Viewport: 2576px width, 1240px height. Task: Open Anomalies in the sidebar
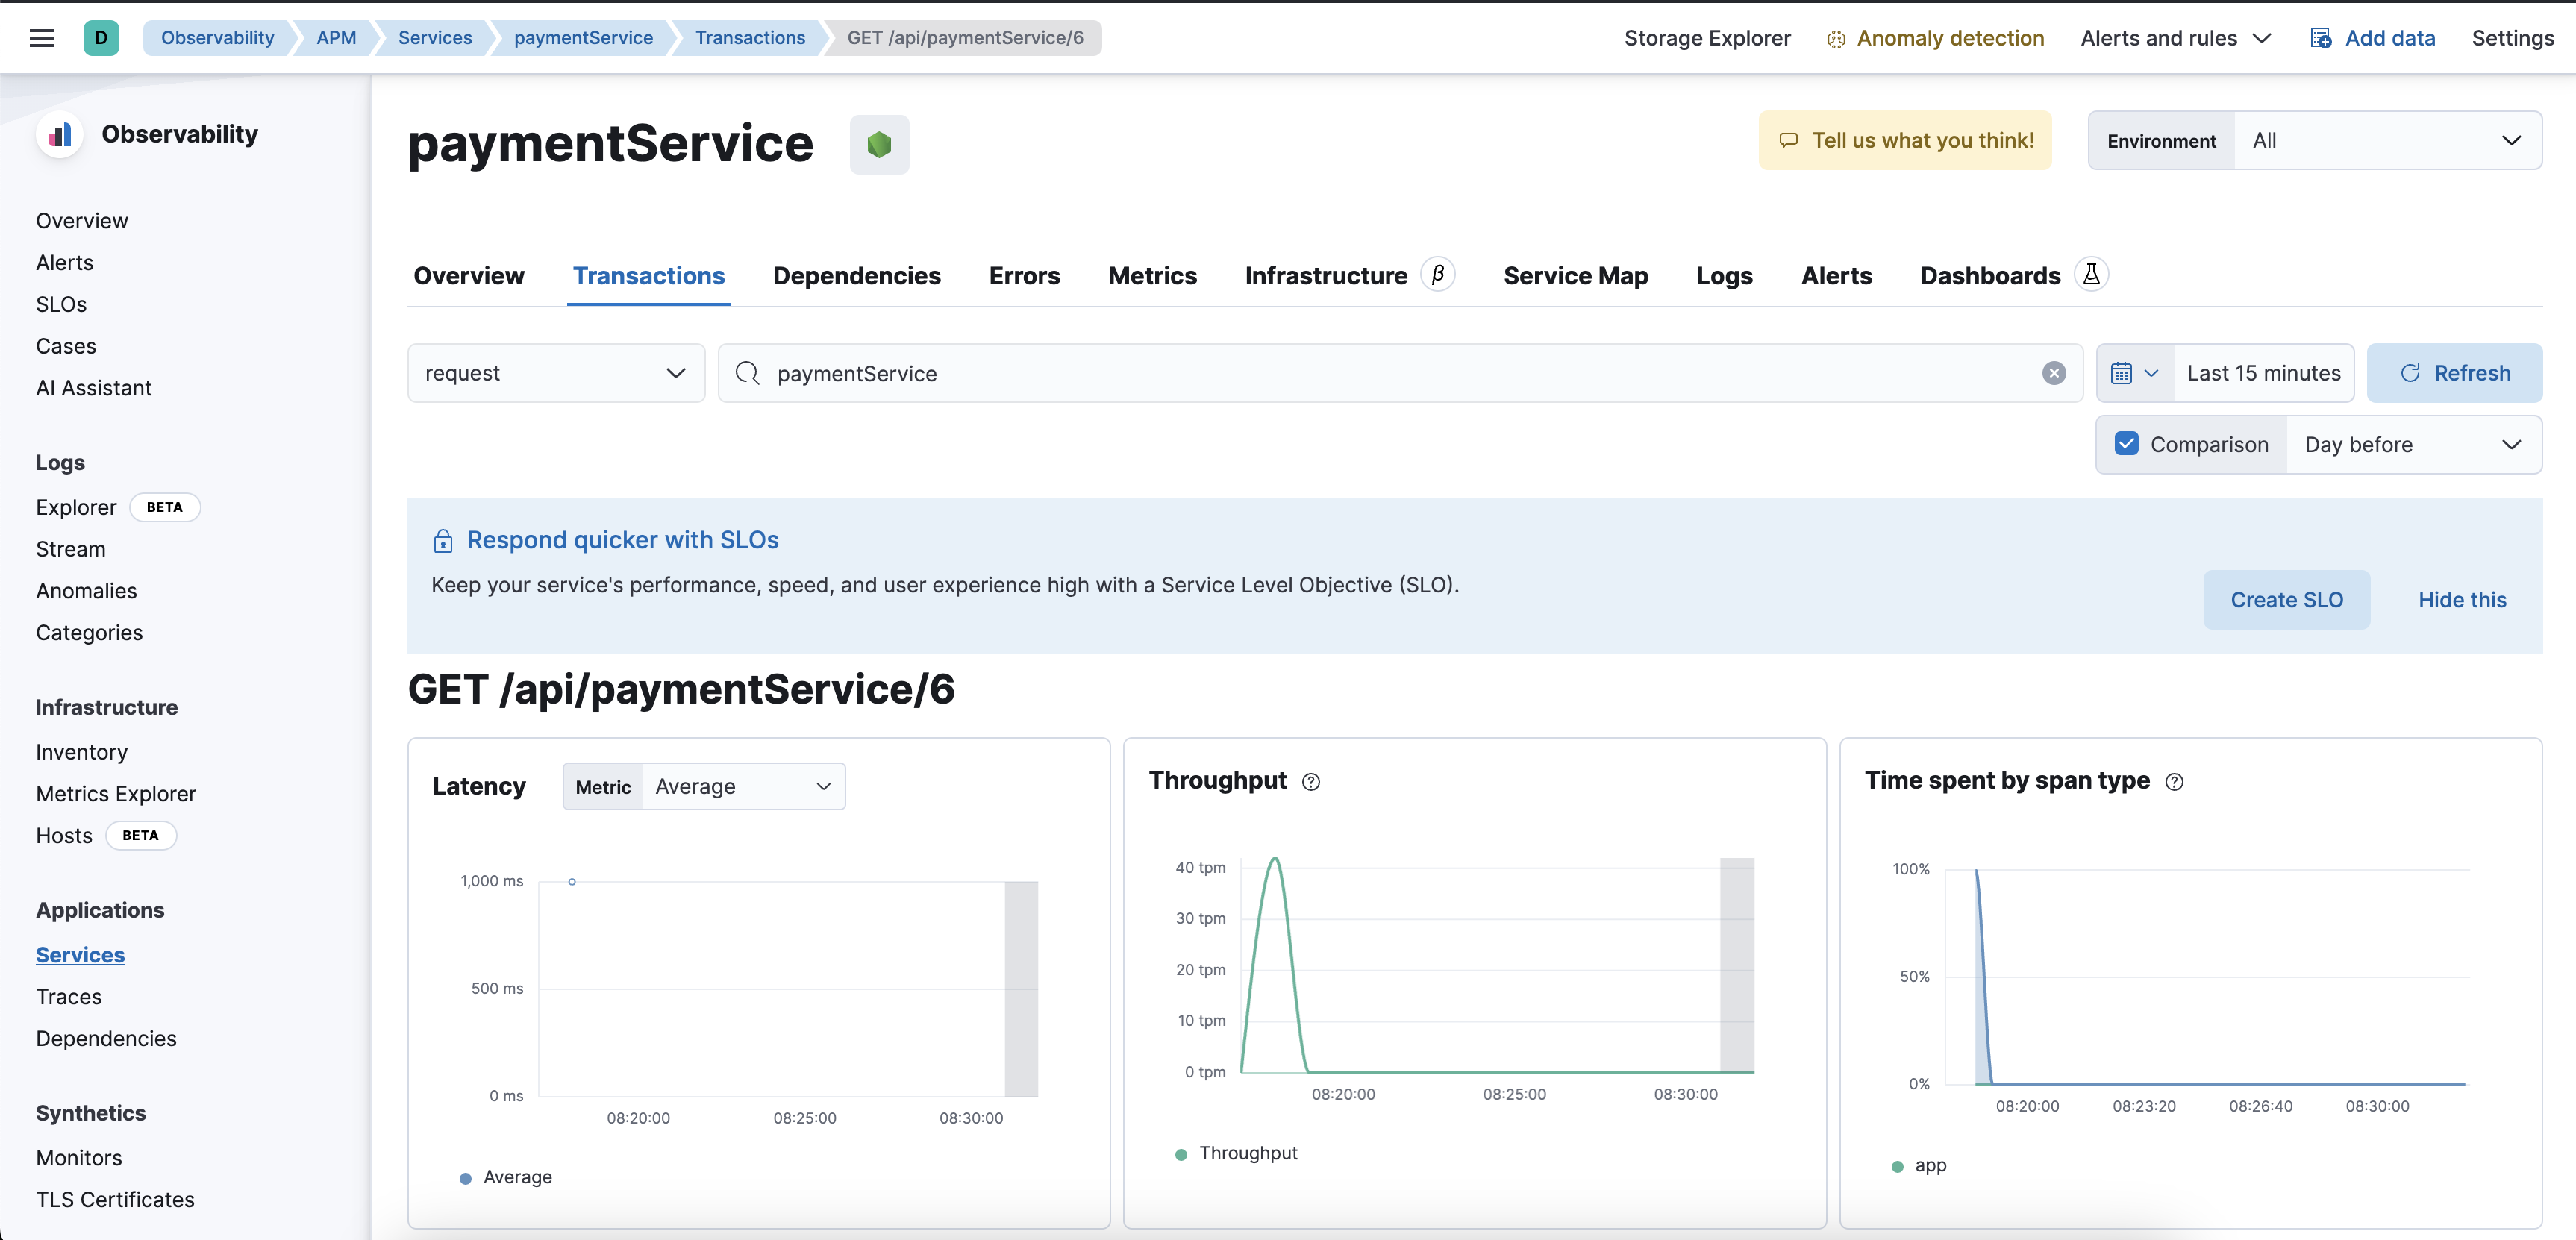pyautogui.click(x=86, y=591)
